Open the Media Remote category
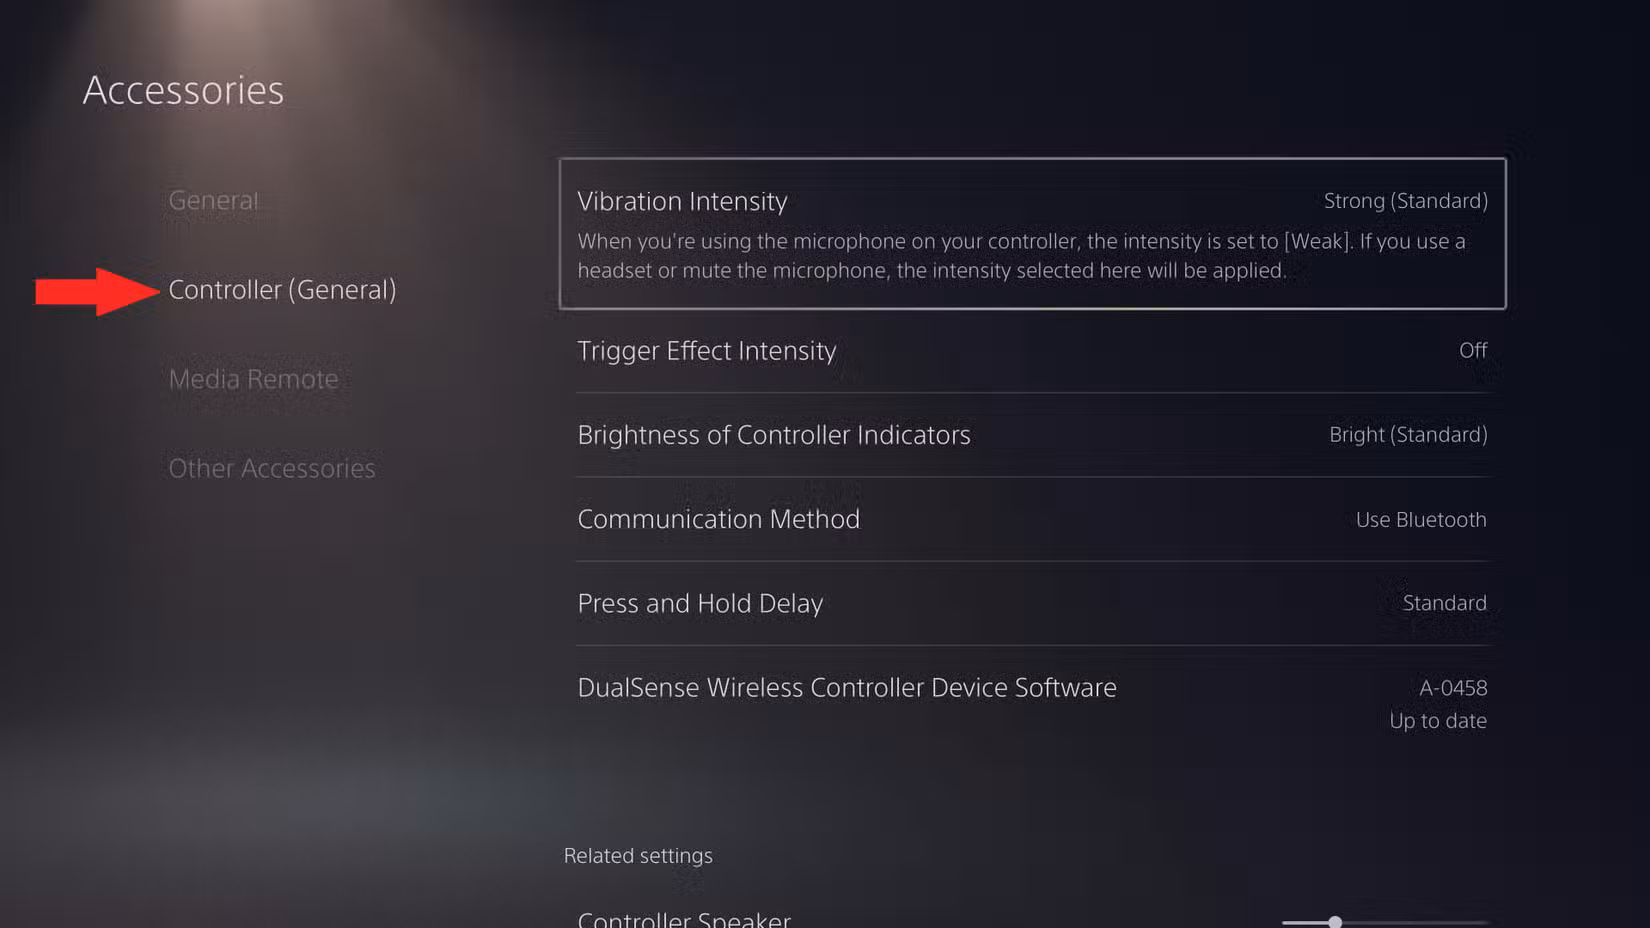The height and width of the screenshot is (928, 1650). click(253, 379)
